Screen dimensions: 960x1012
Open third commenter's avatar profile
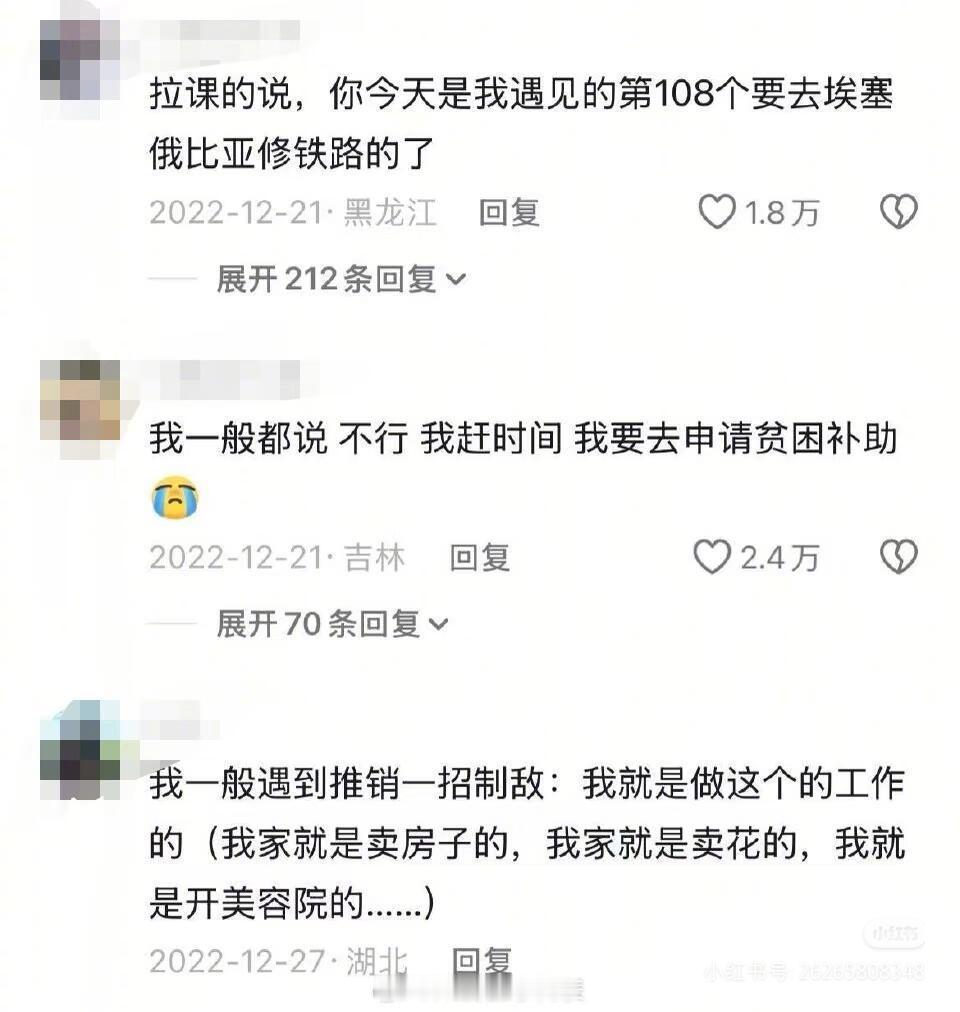pyautogui.click(x=79, y=750)
